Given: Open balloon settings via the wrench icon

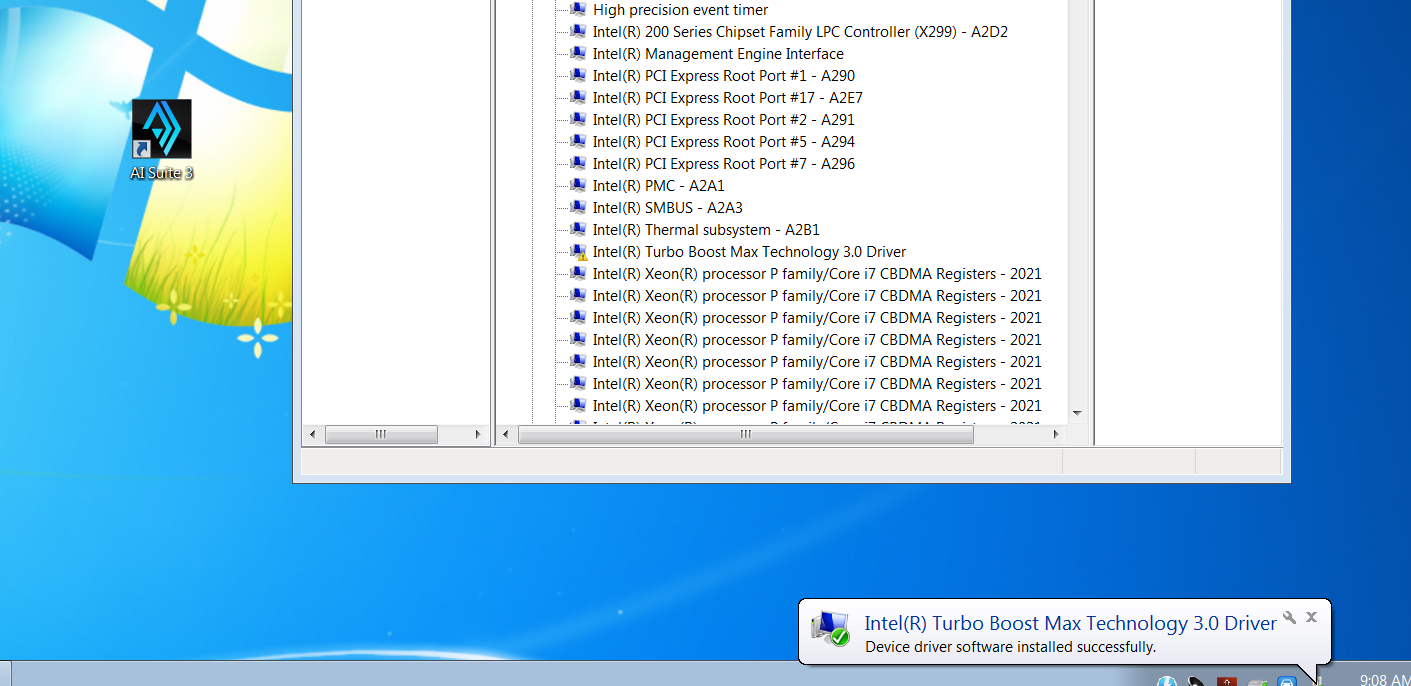Looking at the screenshot, I should (1289, 618).
